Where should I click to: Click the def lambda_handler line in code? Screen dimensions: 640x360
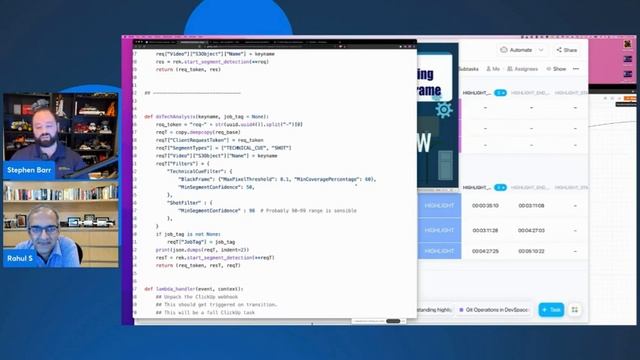pos(193,289)
